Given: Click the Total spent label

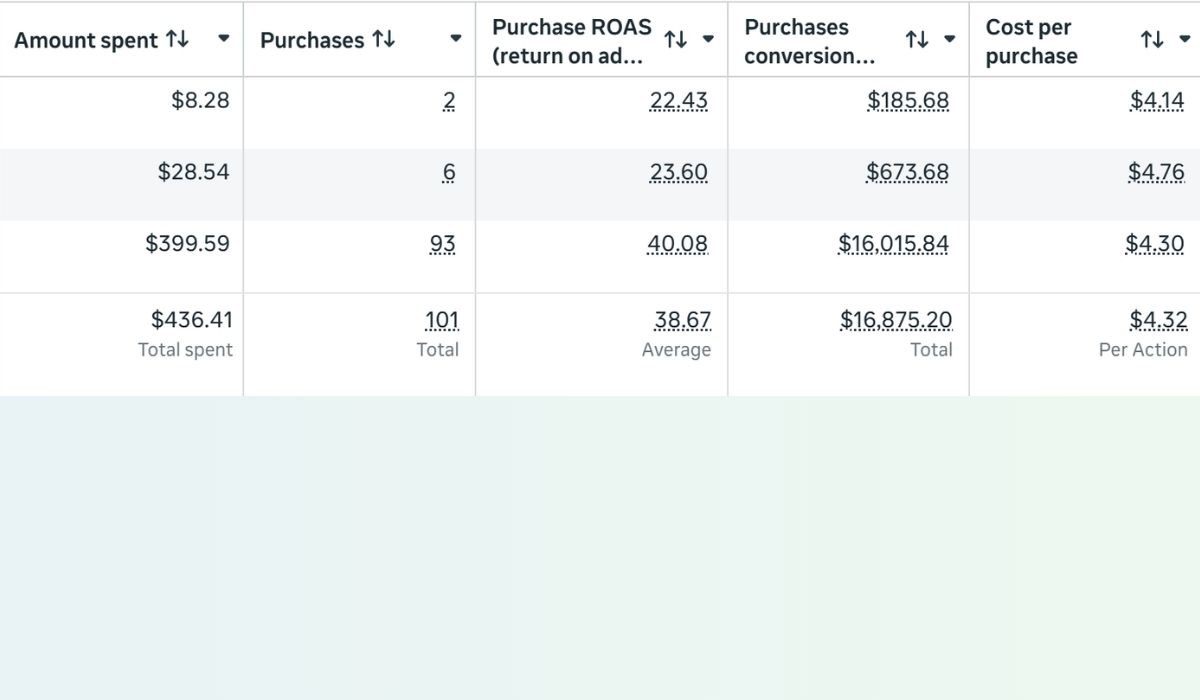Looking at the screenshot, I should pyautogui.click(x=185, y=350).
